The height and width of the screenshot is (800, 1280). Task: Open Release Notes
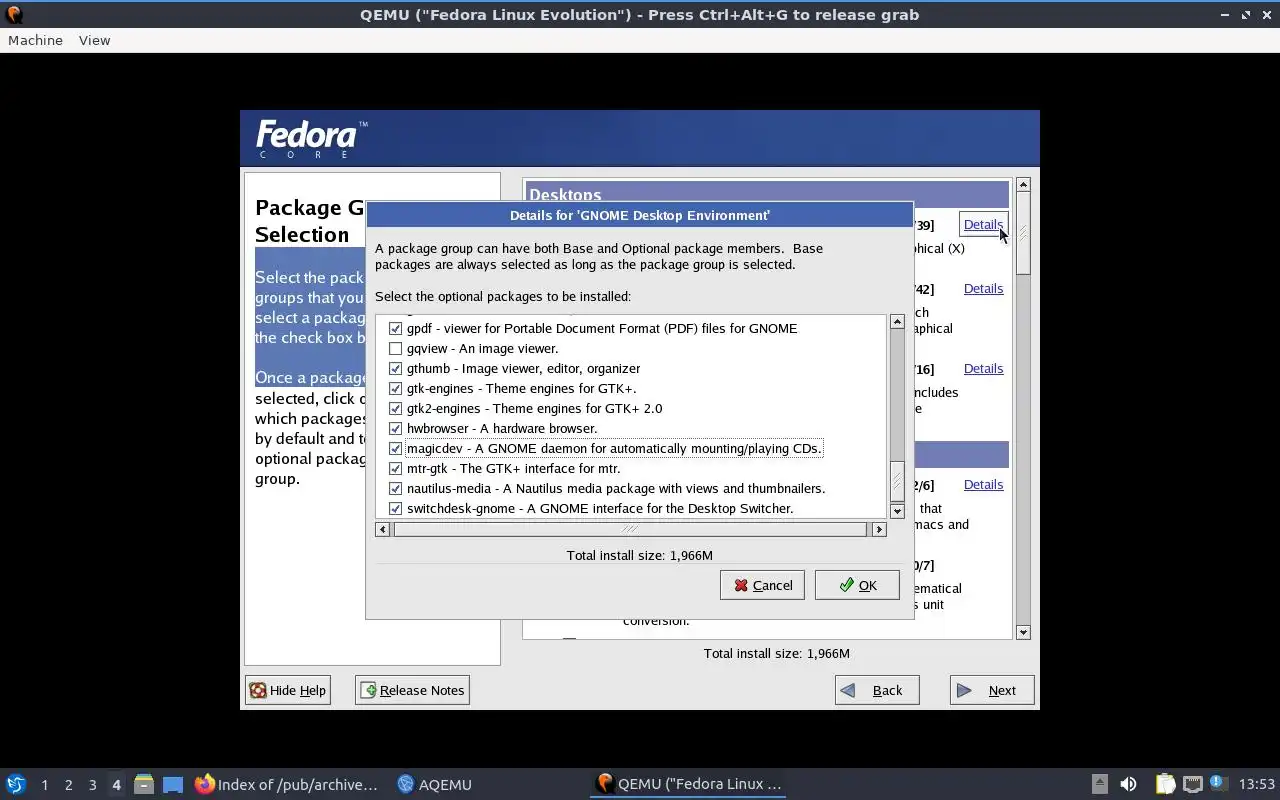(x=412, y=690)
